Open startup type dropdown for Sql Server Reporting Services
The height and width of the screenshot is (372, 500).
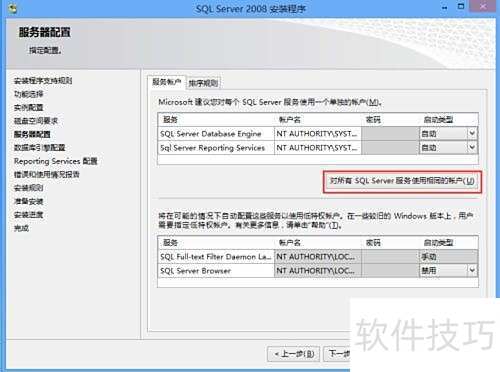(x=472, y=147)
